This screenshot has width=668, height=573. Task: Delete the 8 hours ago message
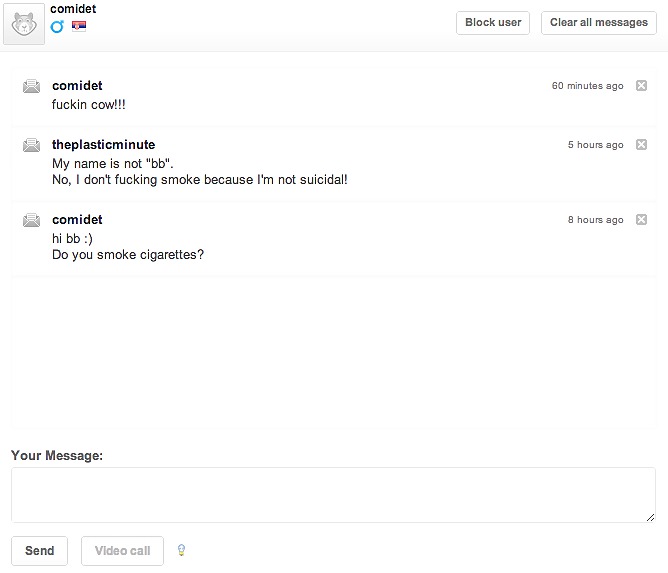coord(642,220)
